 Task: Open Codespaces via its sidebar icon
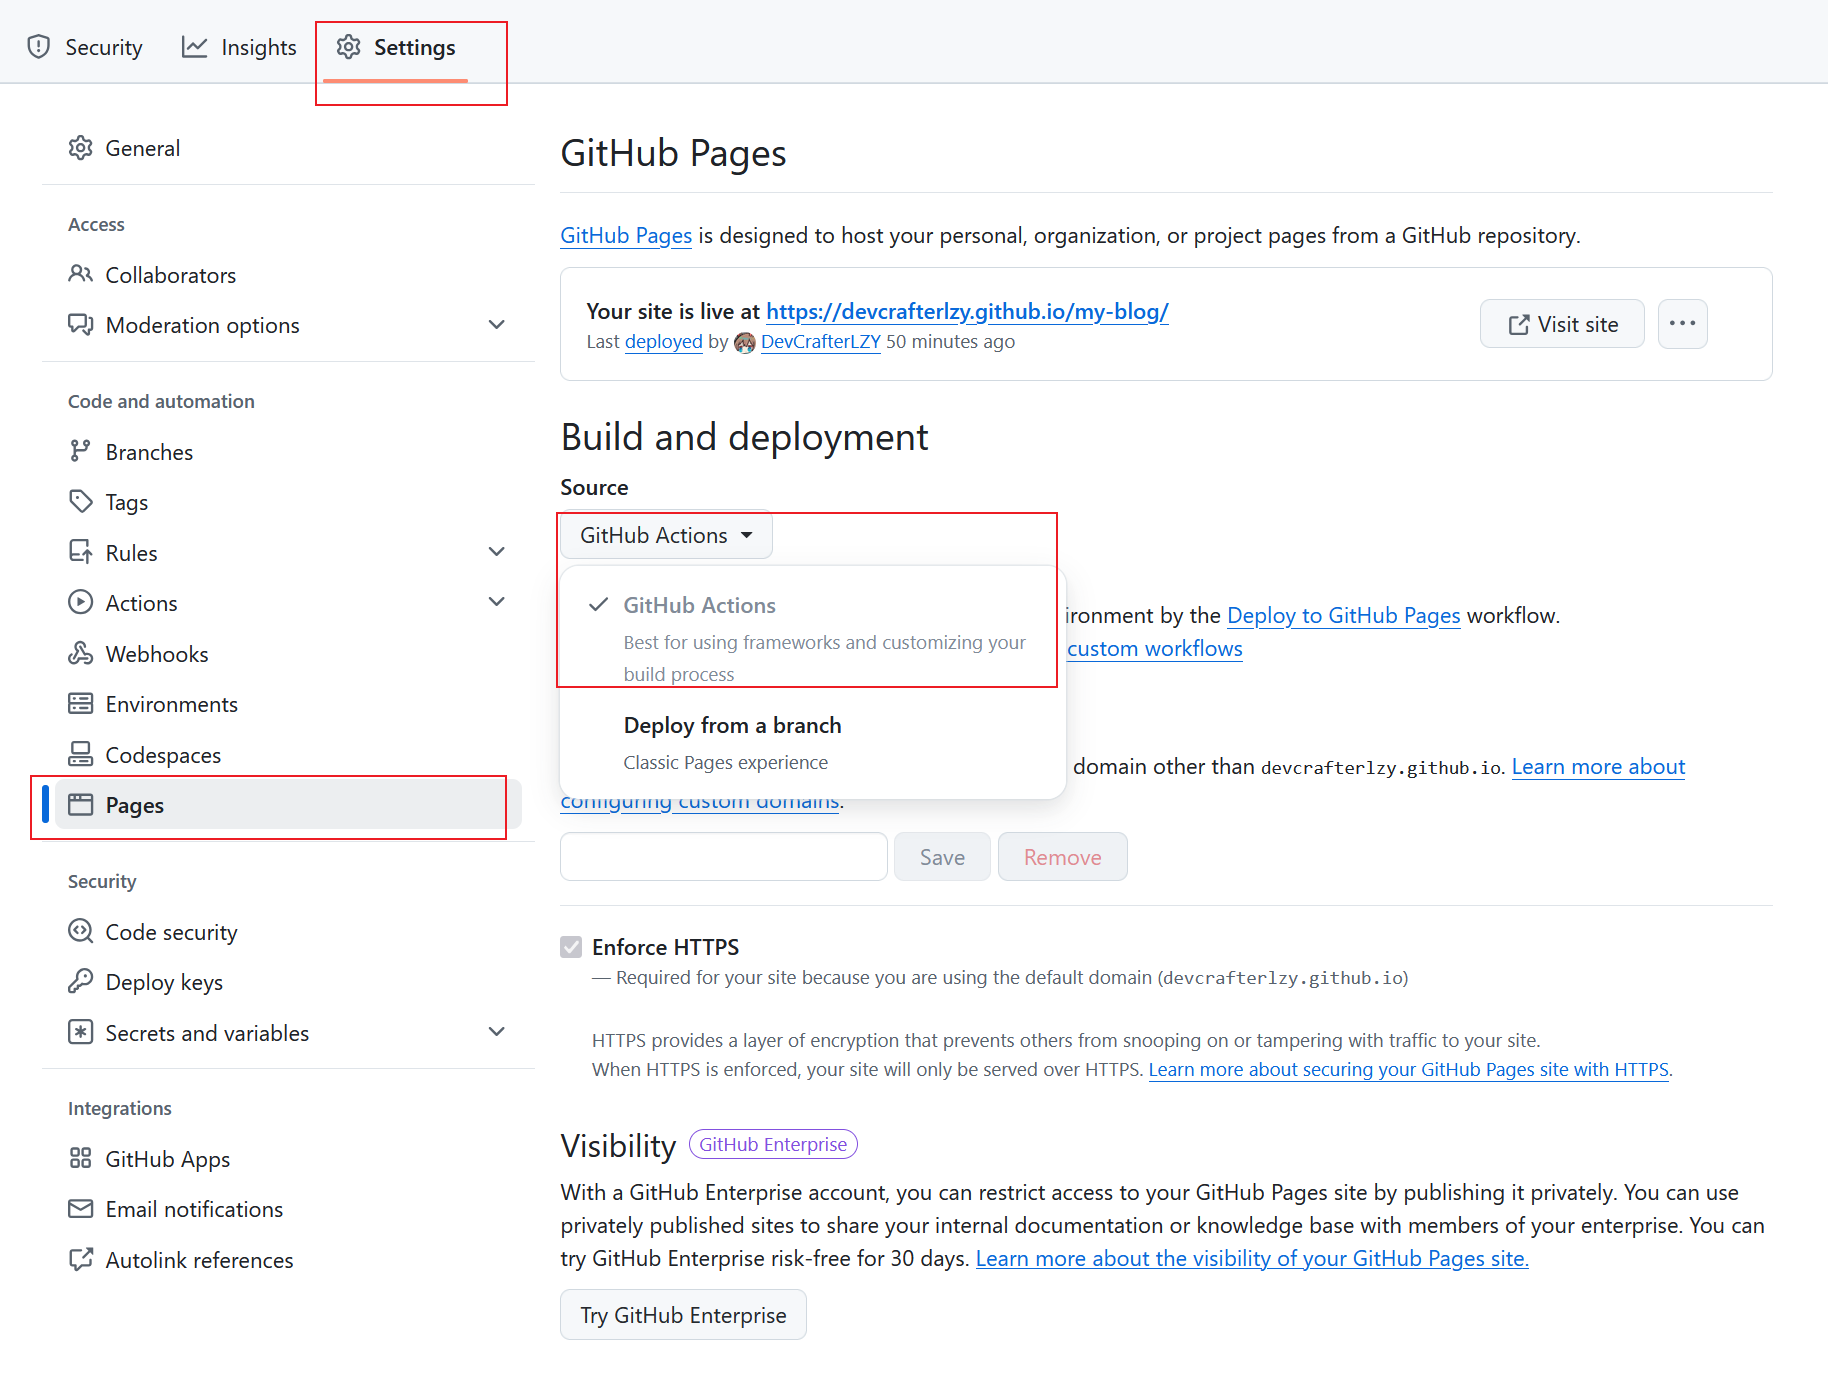[x=80, y=754]
